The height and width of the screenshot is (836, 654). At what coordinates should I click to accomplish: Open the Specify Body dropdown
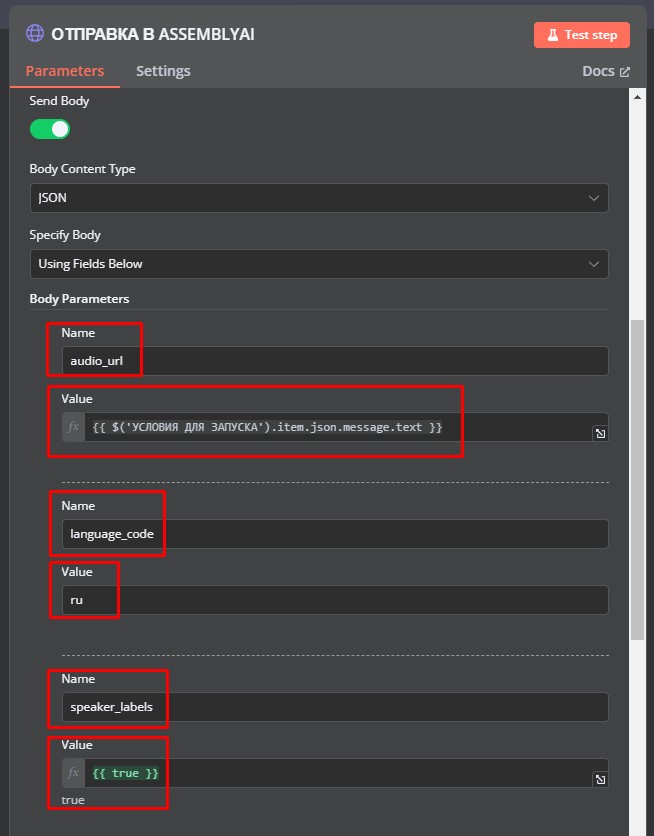point(319,264)
